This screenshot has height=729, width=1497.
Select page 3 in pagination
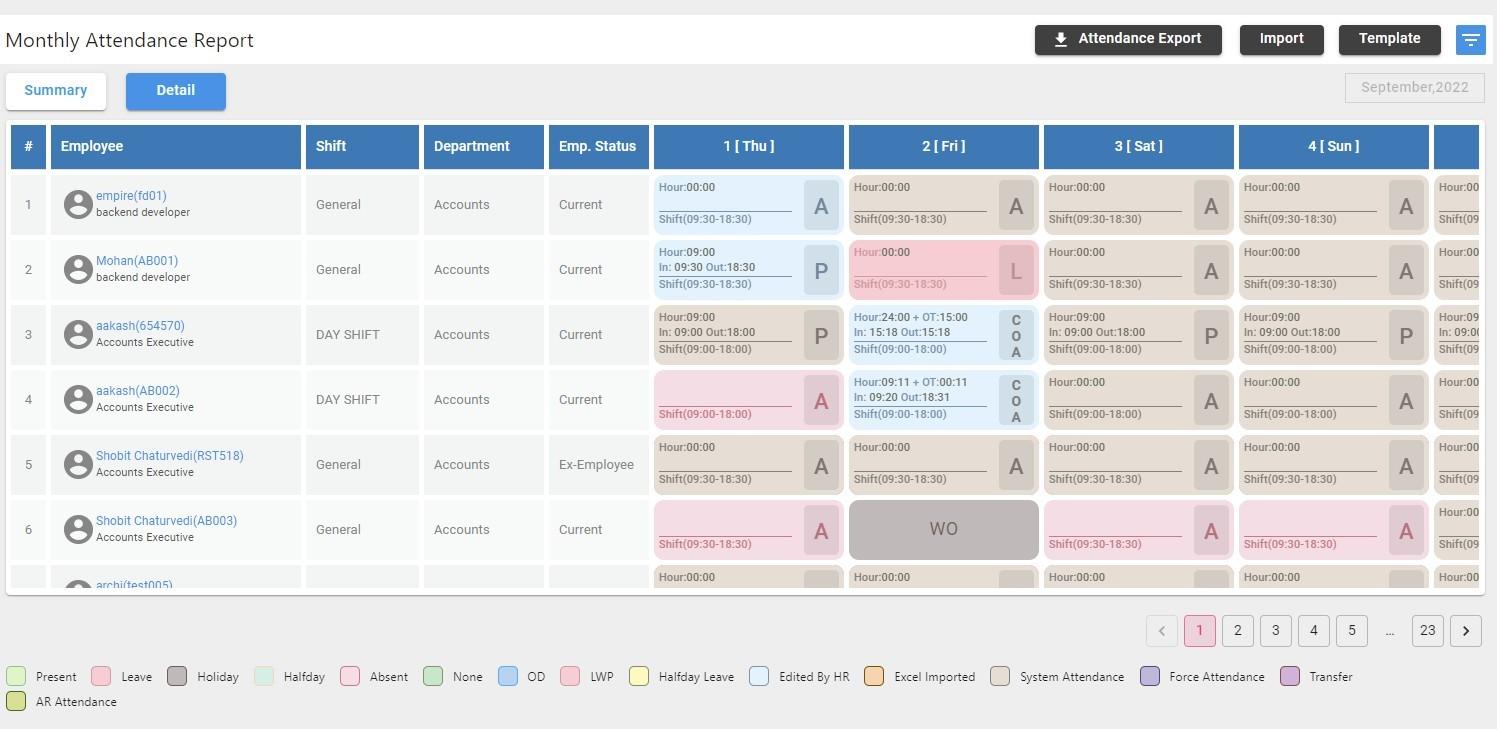pos(1276,630)
